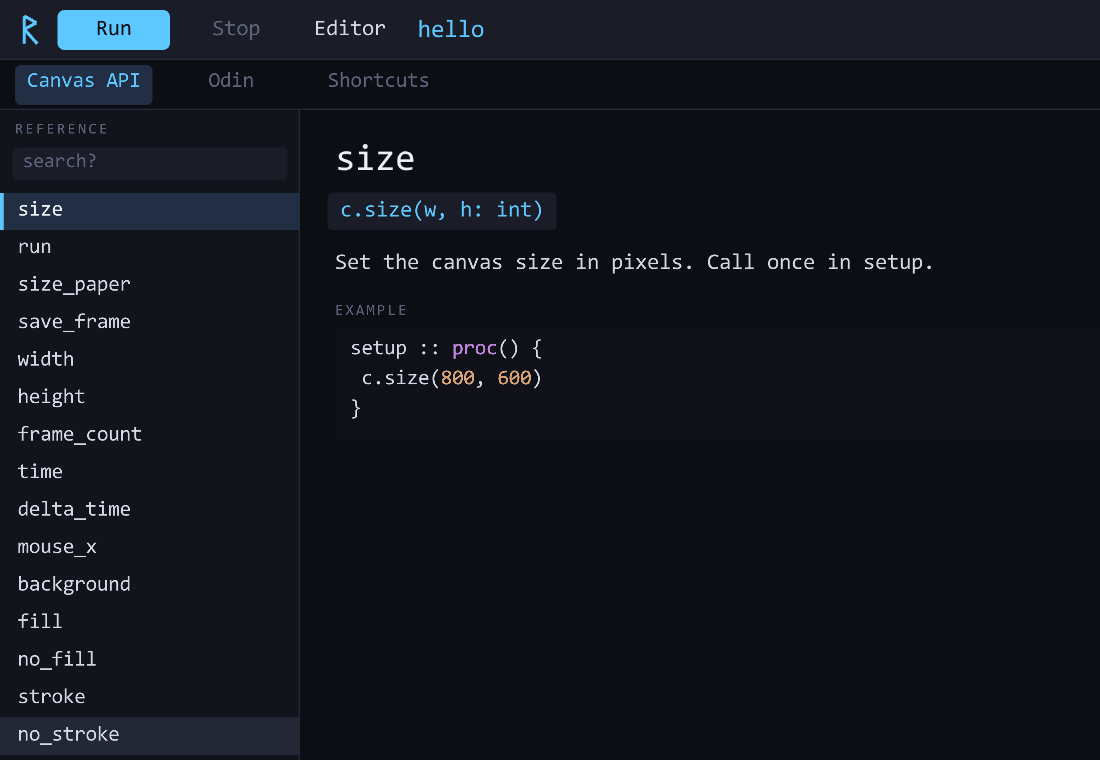Select size in the reference list
This screenshot has width=1100, height=760.
tap(149, 211)
